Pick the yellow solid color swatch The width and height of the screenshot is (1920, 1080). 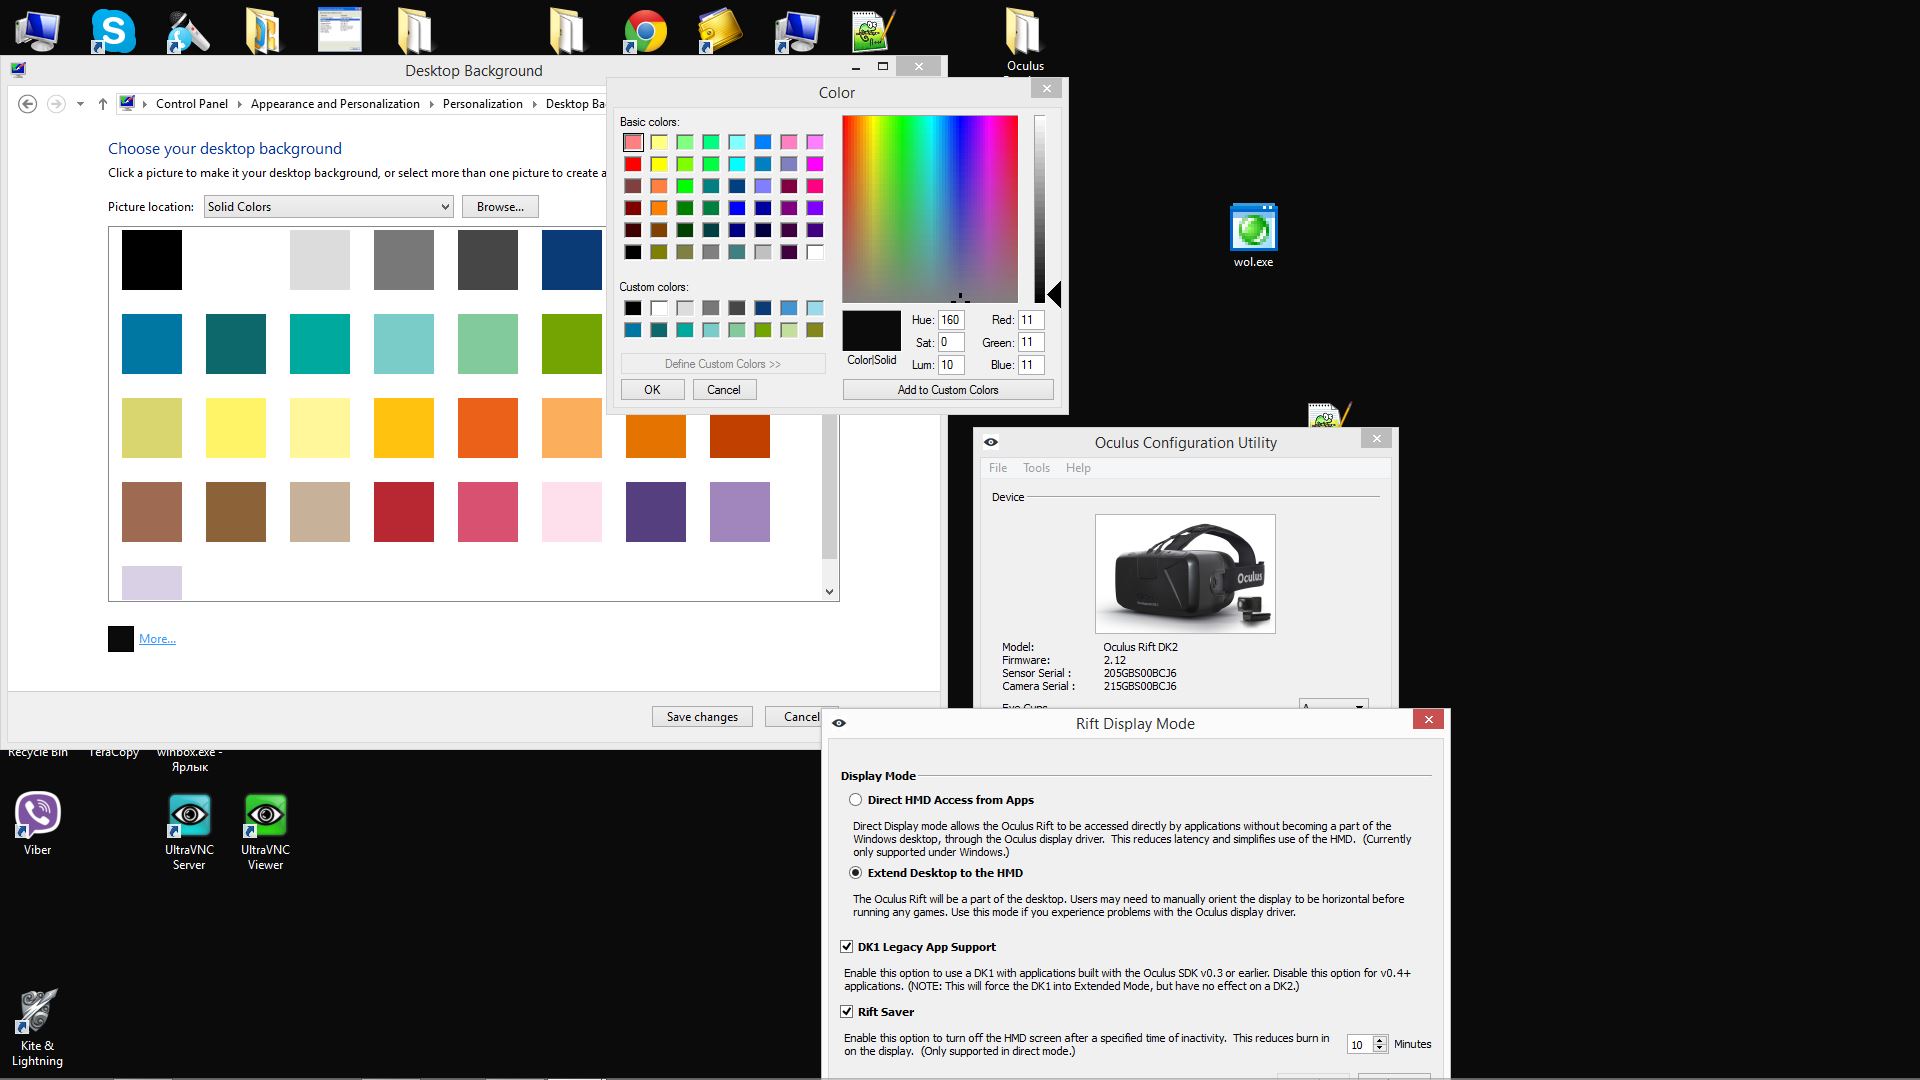tap(236, 428)
